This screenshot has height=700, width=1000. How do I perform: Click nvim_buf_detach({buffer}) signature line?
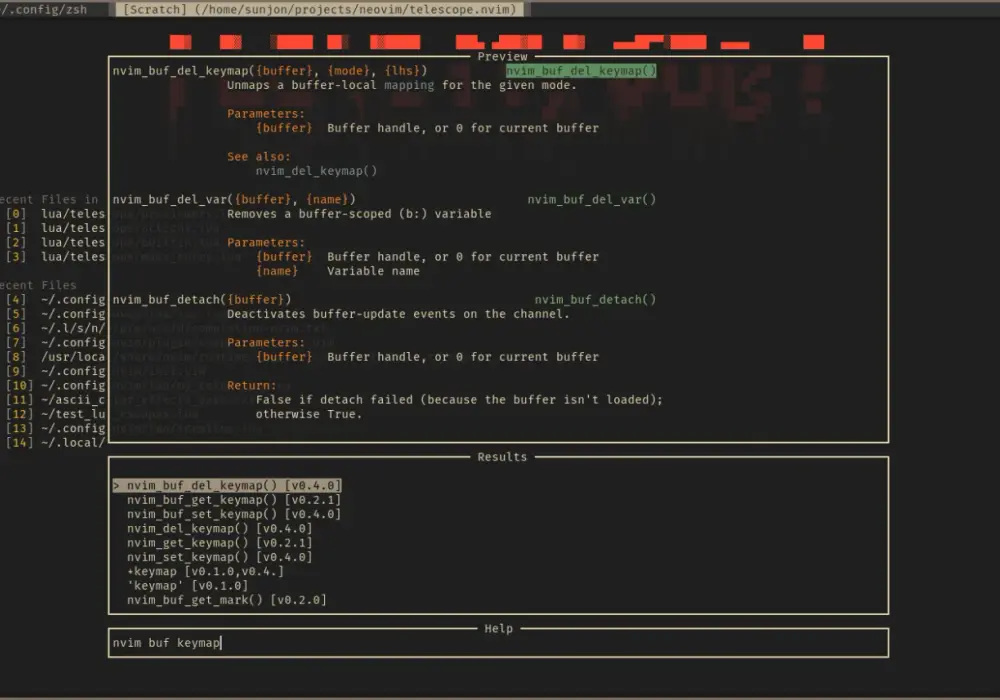202,300
